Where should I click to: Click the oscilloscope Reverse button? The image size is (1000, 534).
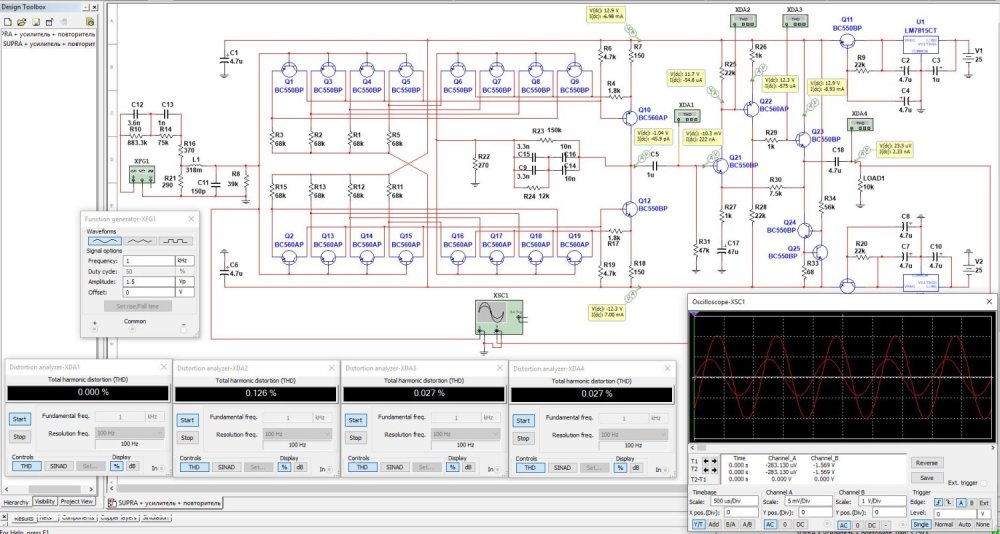click(926, 463)
